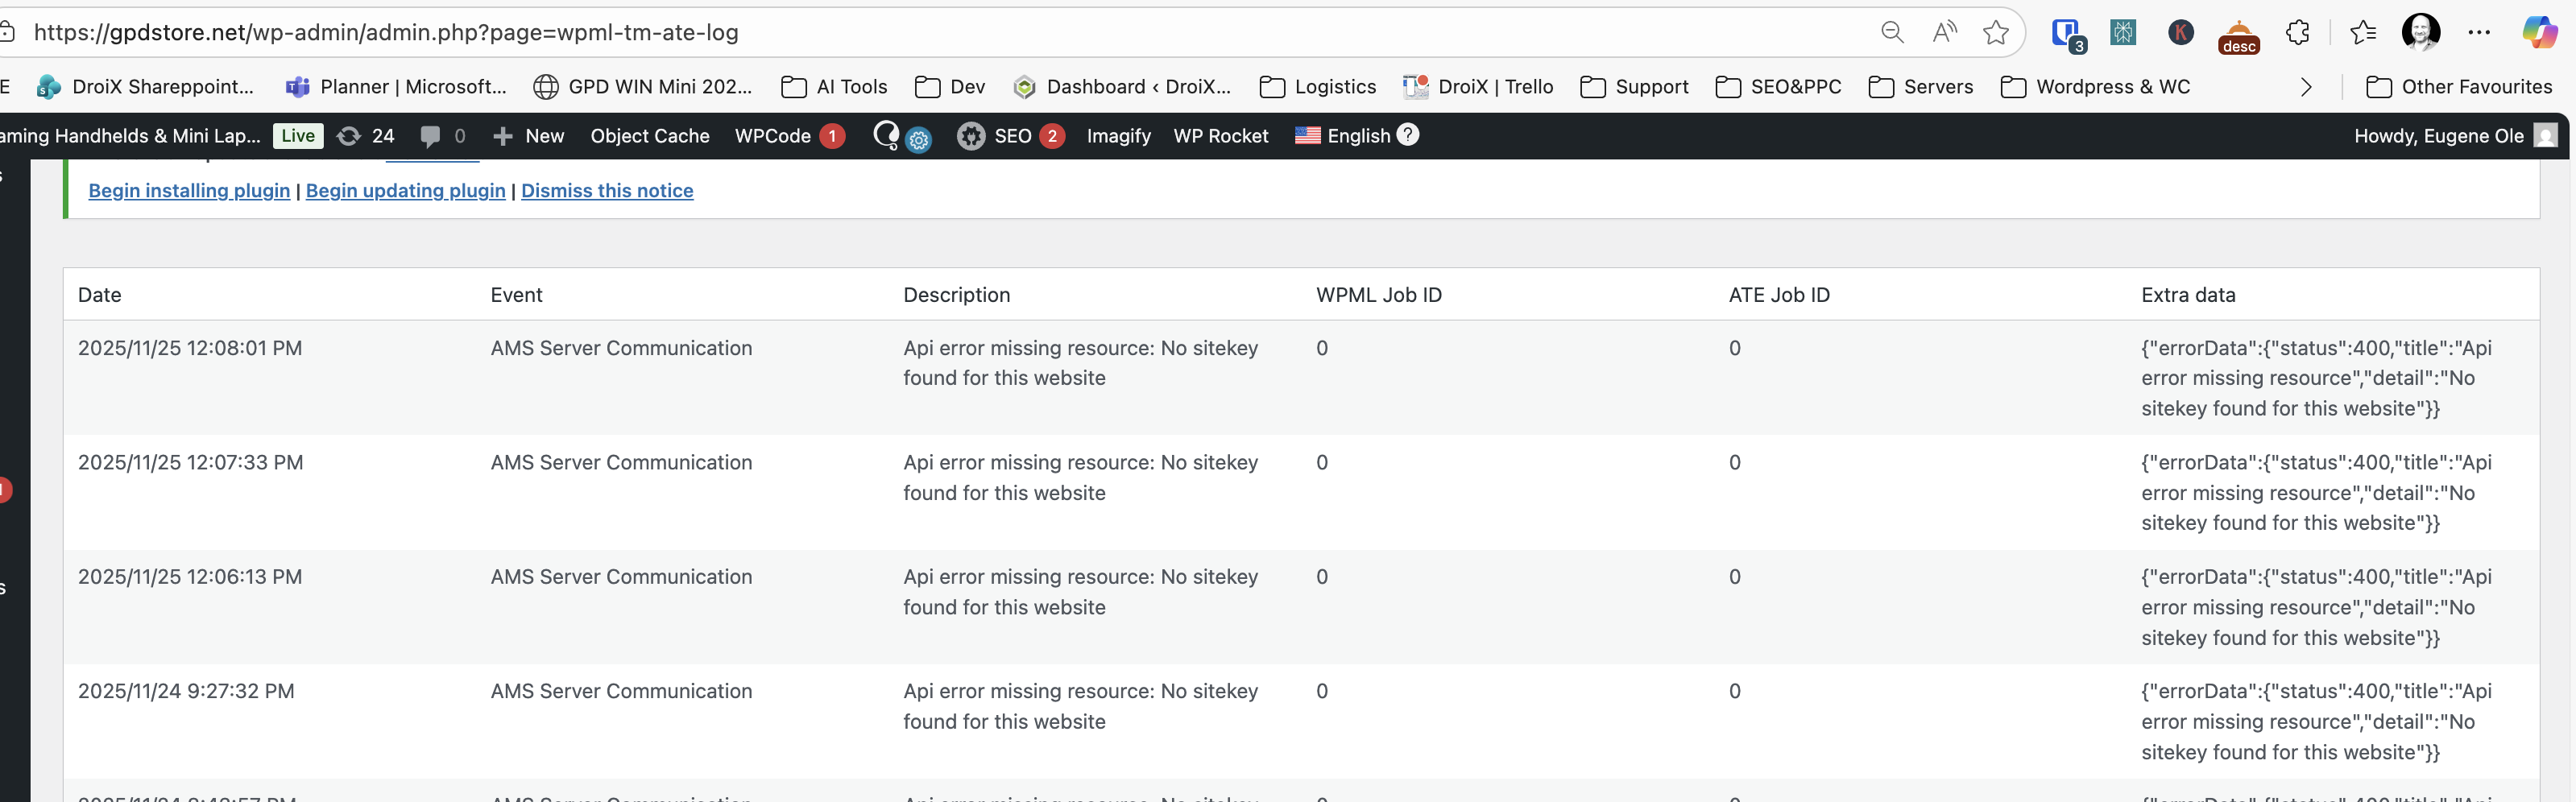Screen dimensions: 2576x802
Task: Open the AI Tools bookmark folder
Action: coord(834,87)
